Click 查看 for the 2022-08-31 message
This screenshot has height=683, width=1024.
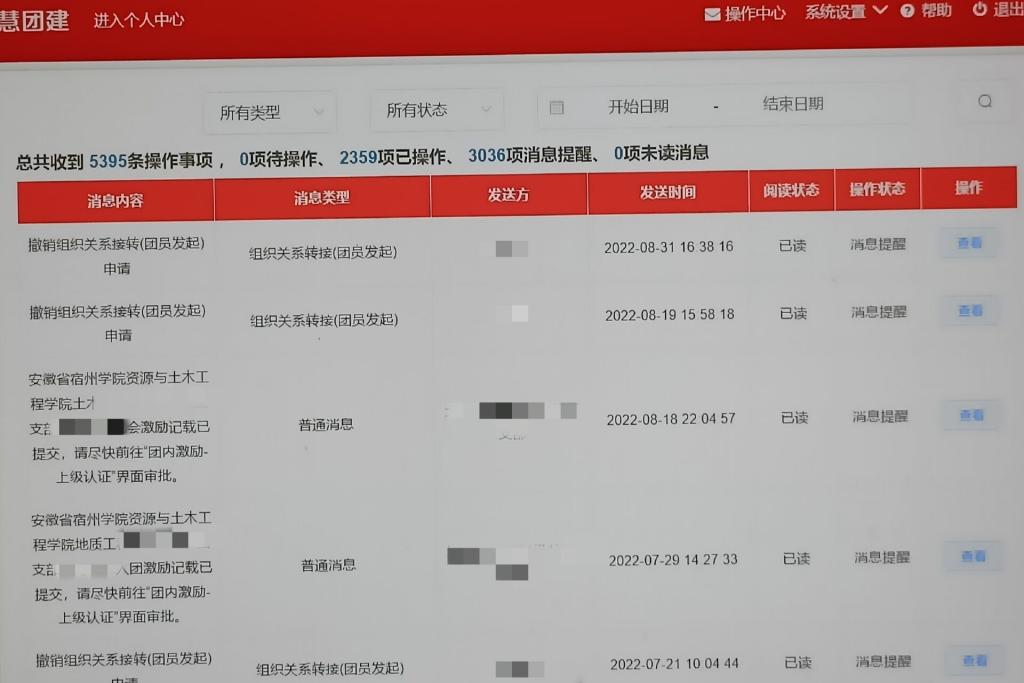(968, 243)
